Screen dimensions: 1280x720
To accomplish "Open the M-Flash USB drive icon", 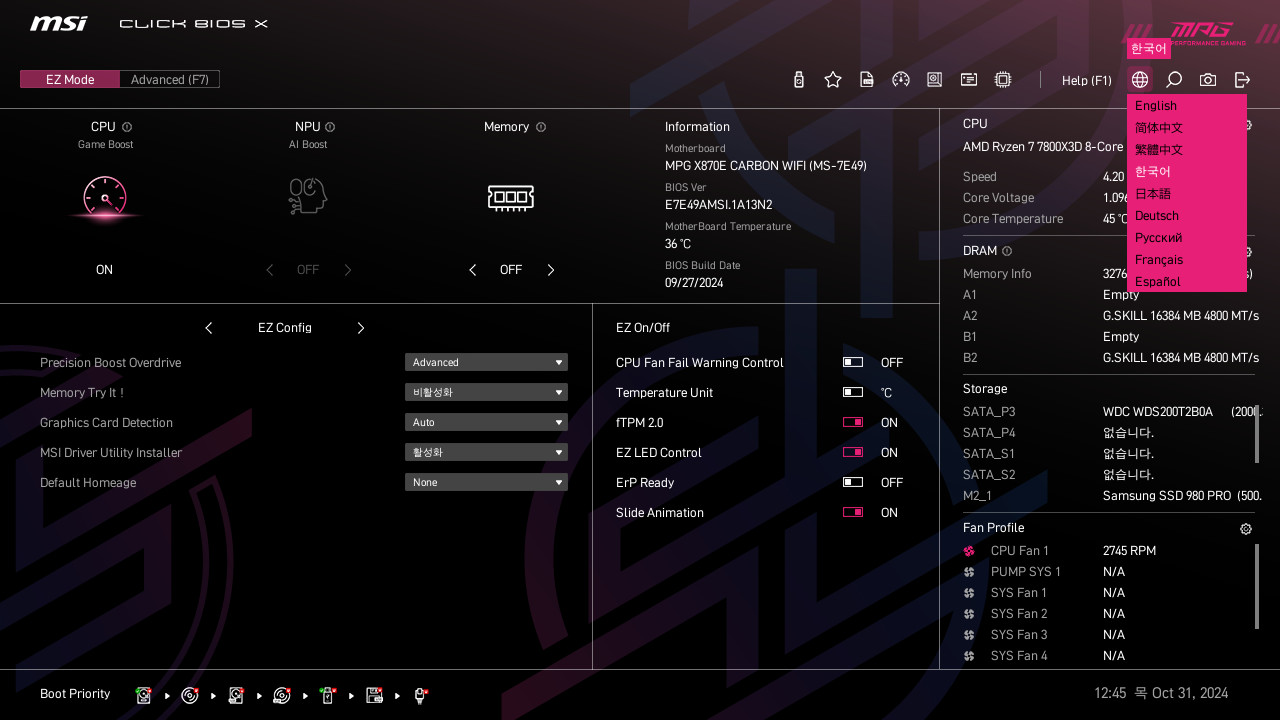I will pos(798,80).
